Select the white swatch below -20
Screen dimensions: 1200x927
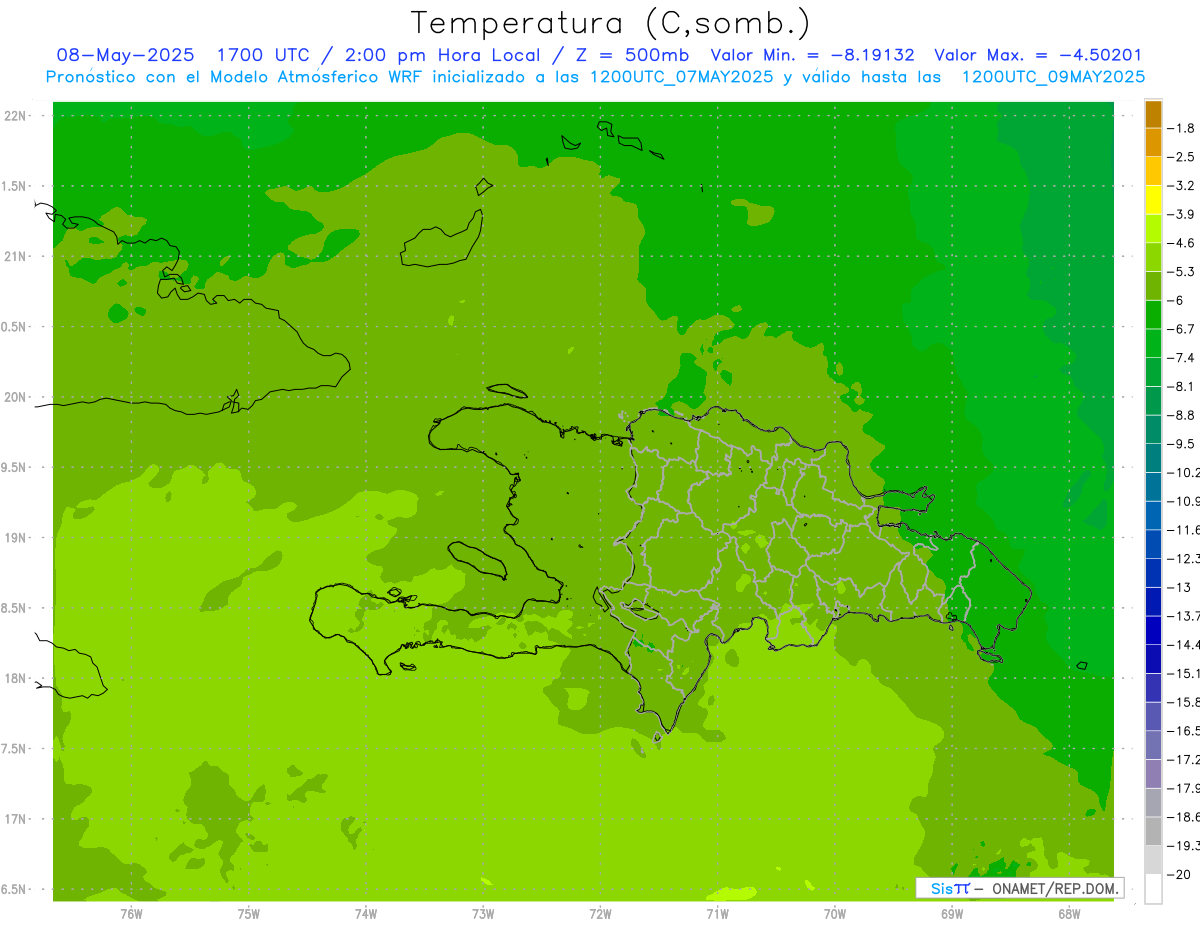pyautogui.click(x=1153, y=889)
